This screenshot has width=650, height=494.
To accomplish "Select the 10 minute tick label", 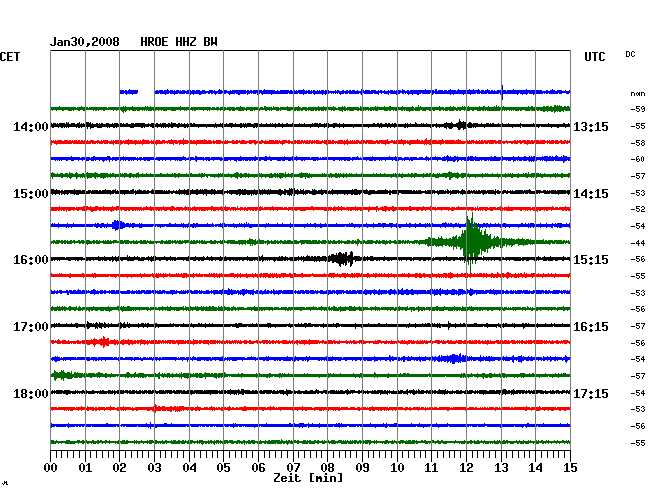I will [x=397, y=468].
